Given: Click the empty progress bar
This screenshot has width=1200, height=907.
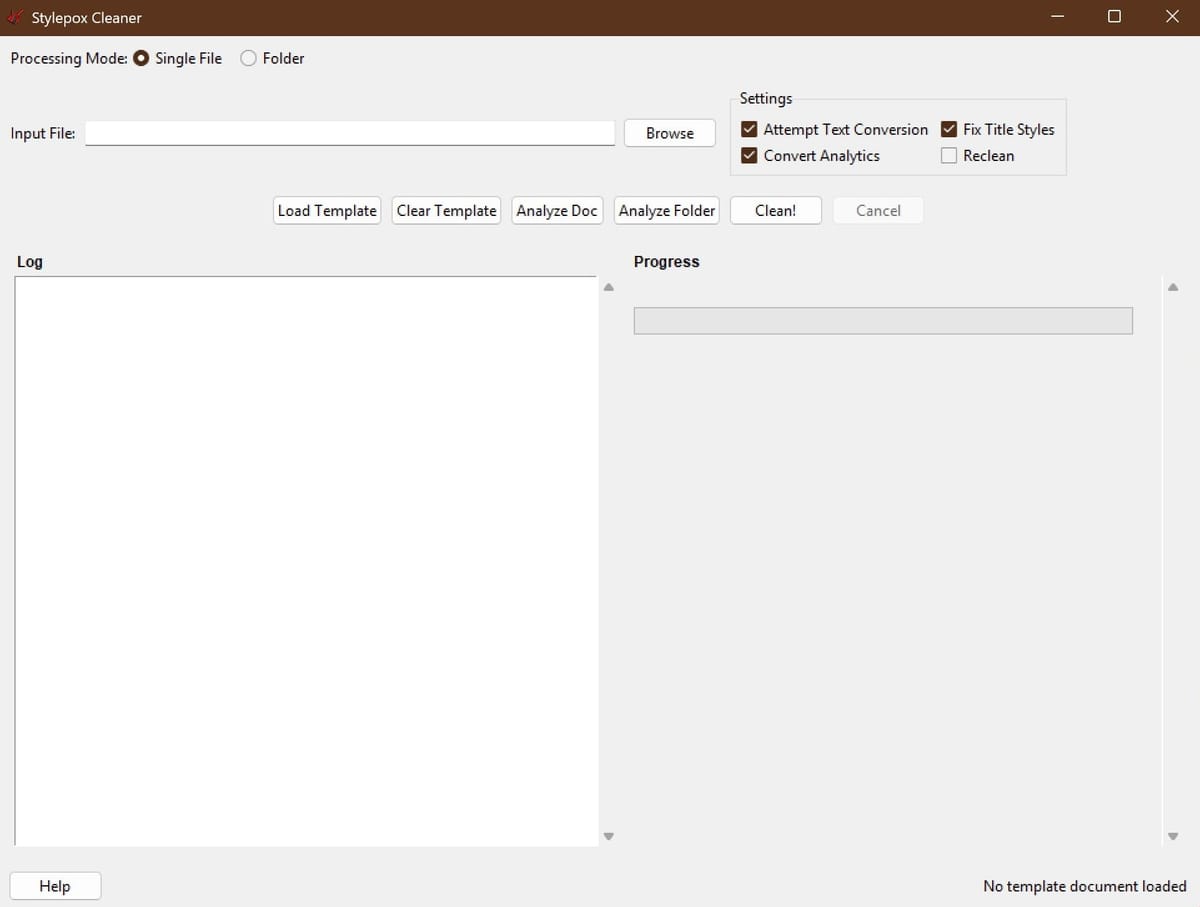Looking at the screenshot, I should [x=882, y=321].
